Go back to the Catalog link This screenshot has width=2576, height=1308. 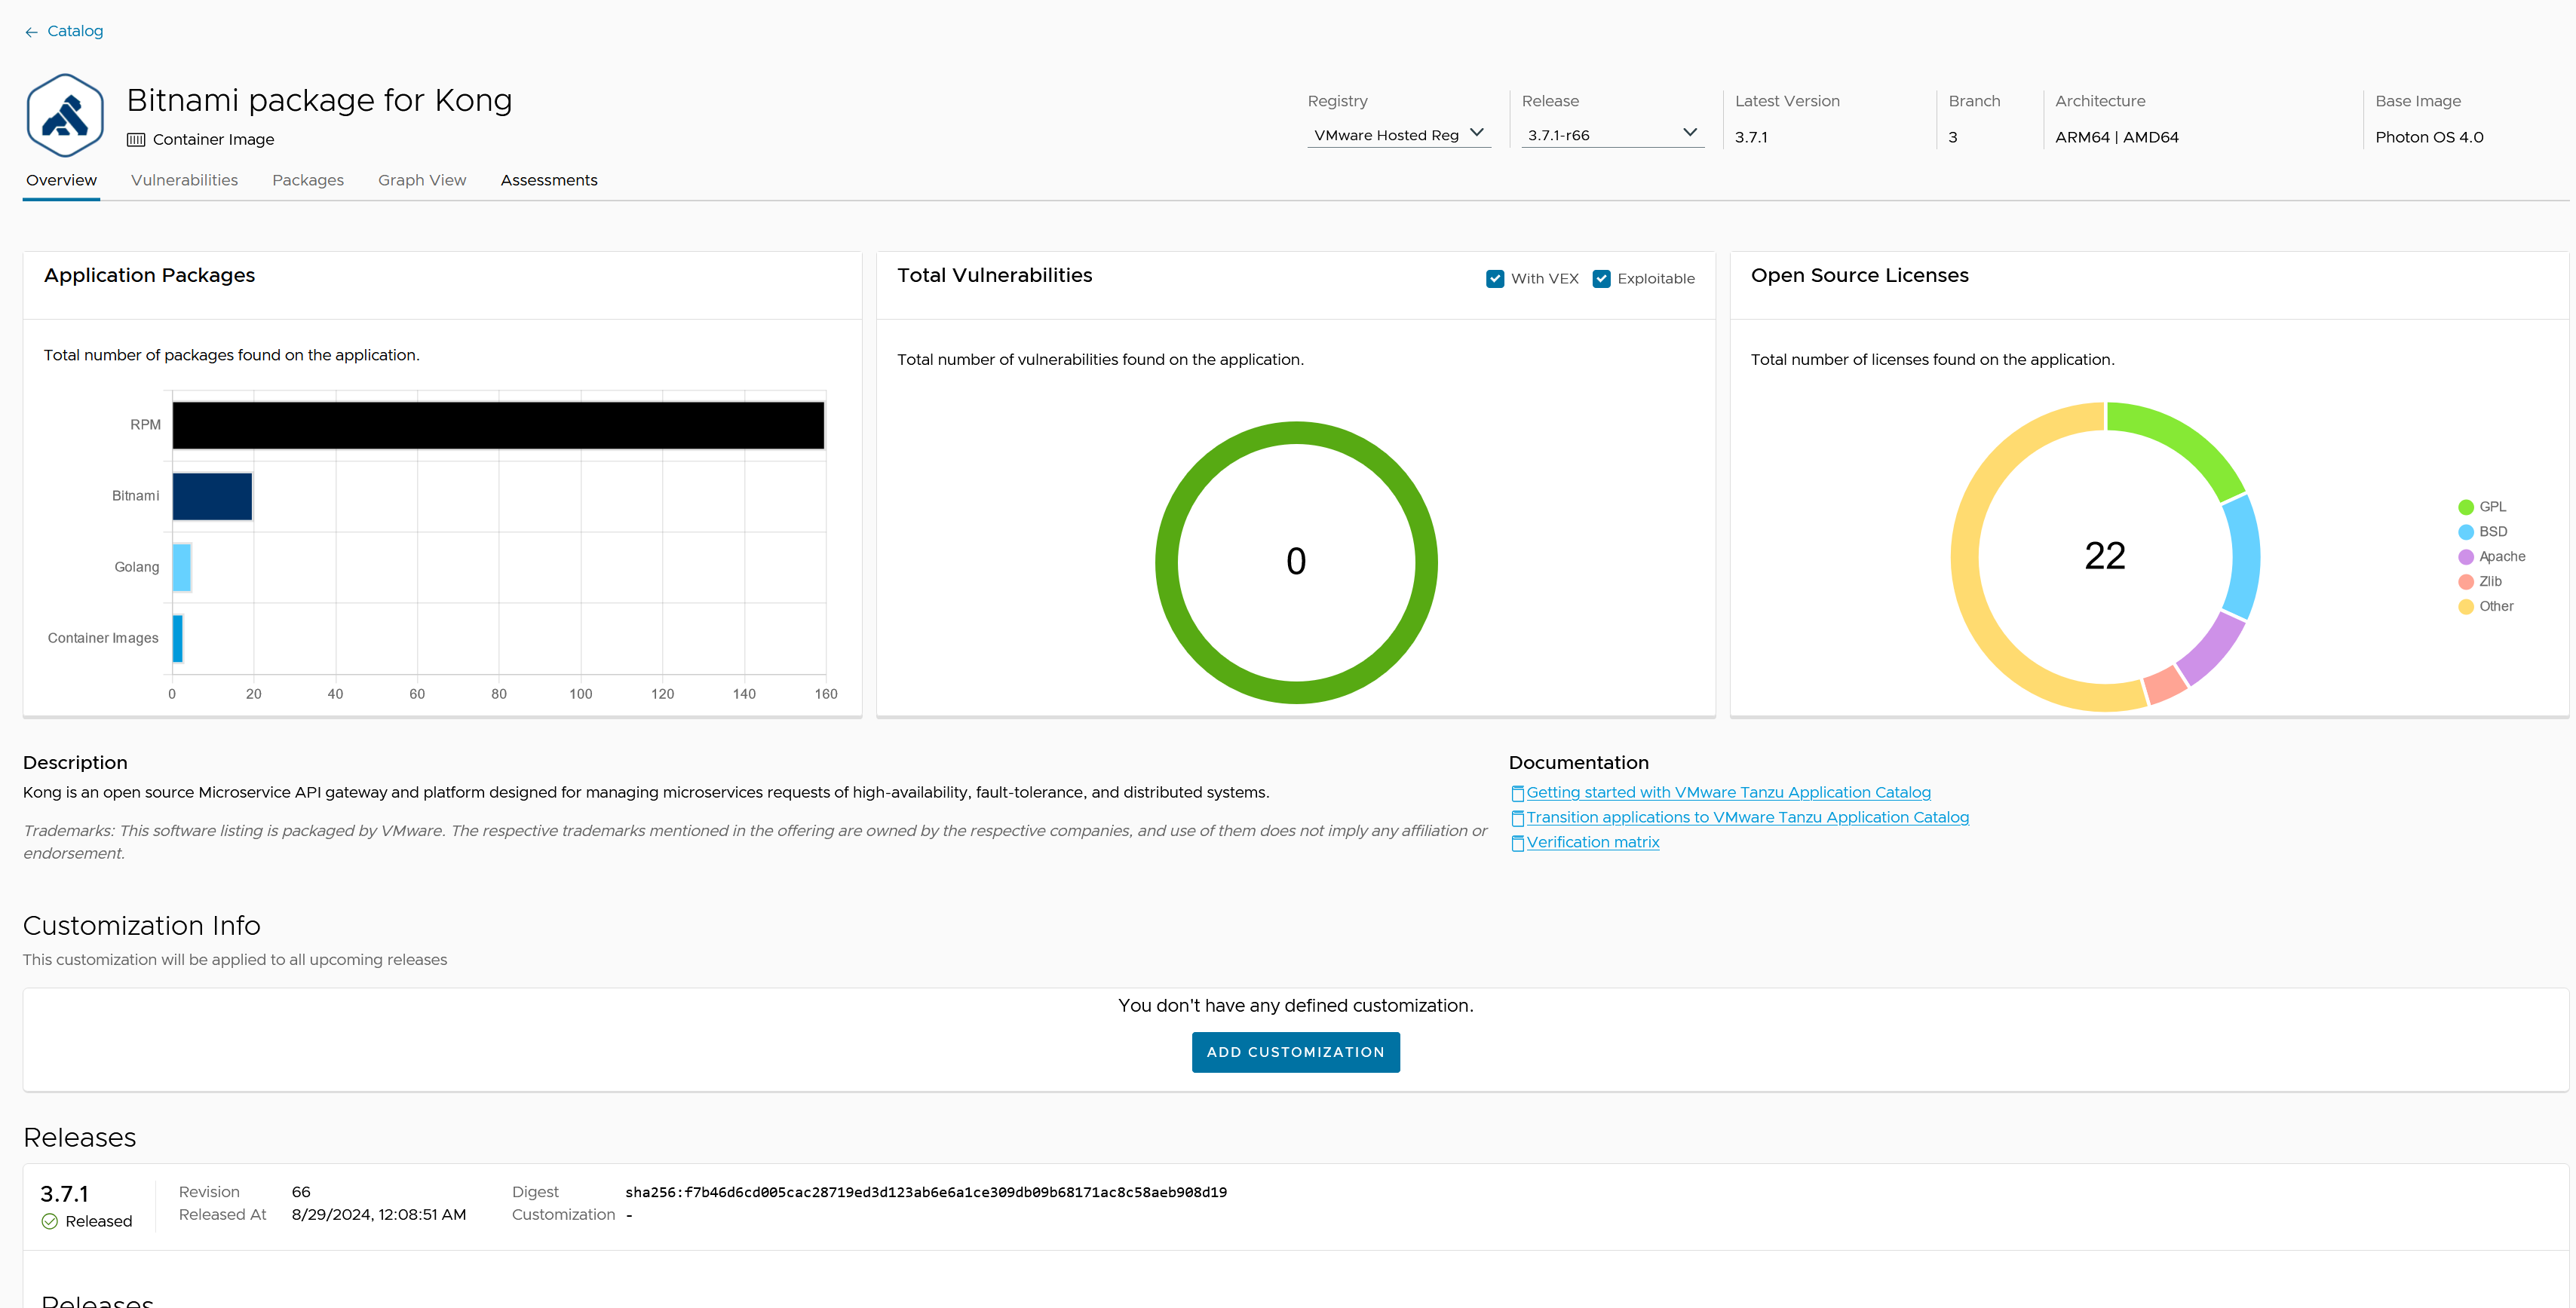pyautogui.click(x=75, y=31)
